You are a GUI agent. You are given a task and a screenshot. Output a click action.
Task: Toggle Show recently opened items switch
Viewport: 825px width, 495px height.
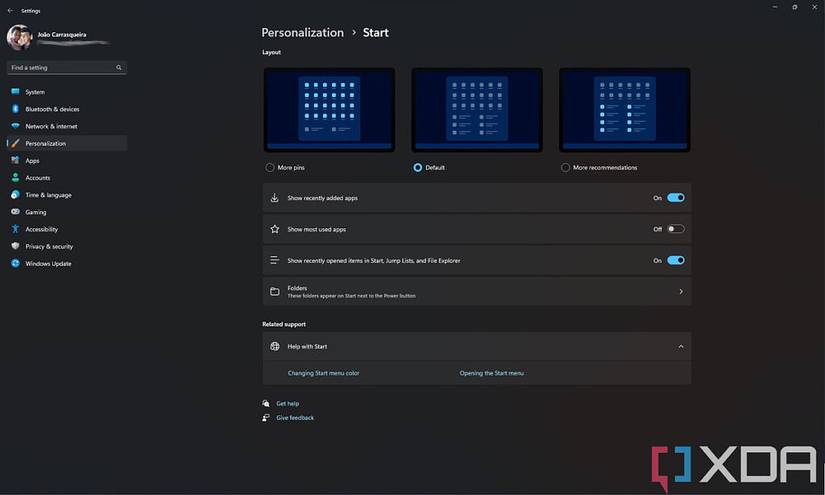point(676,260)
